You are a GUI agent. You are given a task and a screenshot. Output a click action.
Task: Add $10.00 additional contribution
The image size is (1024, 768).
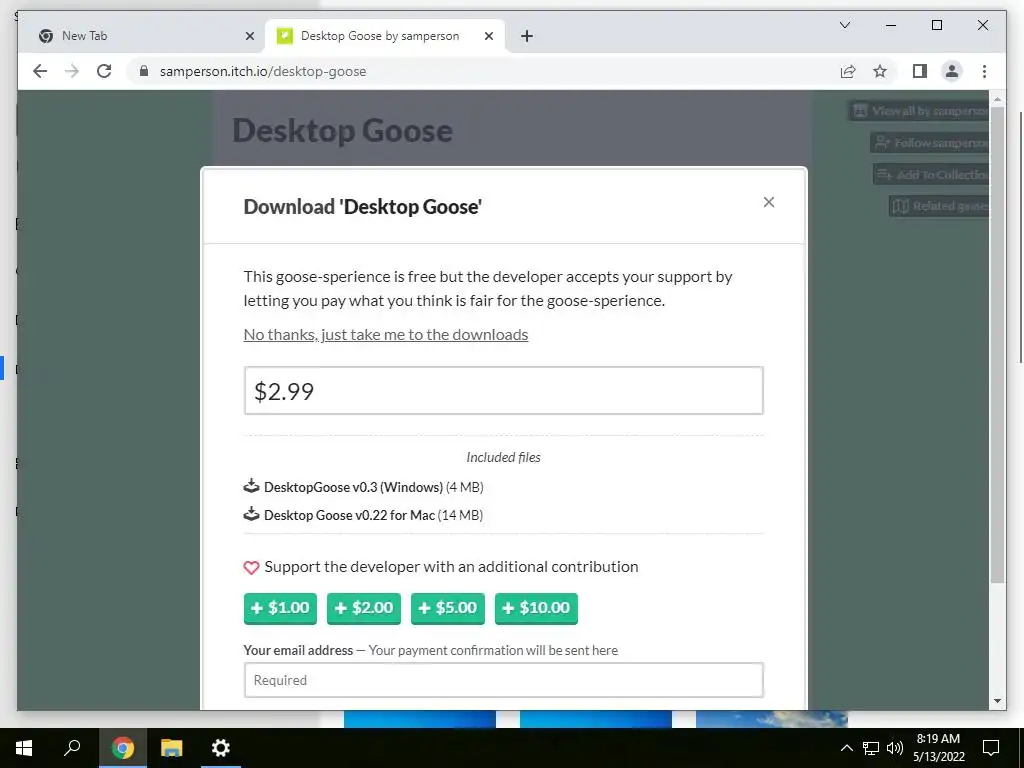pyautogui.click(x=536, y=608)
